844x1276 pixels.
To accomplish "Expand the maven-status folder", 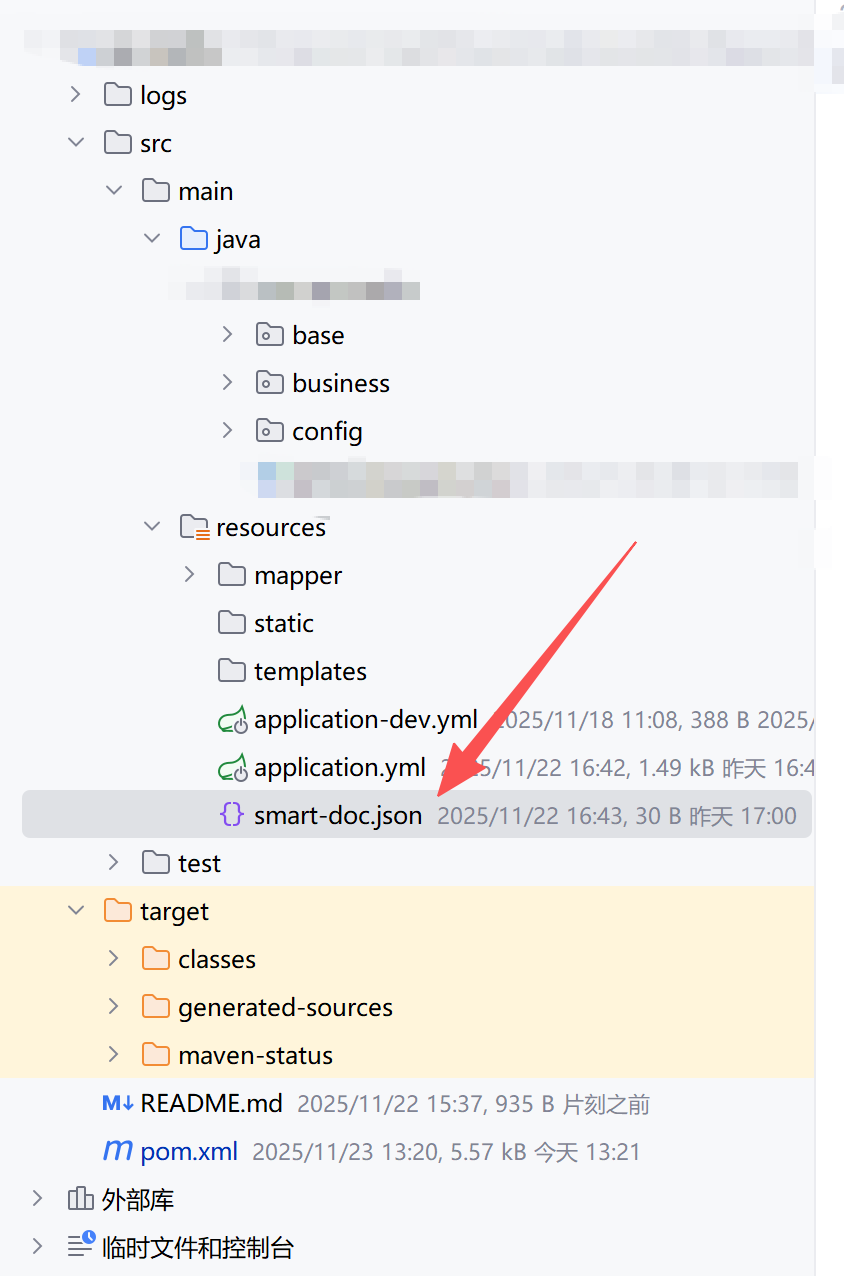I will (x=114, y=1055).
